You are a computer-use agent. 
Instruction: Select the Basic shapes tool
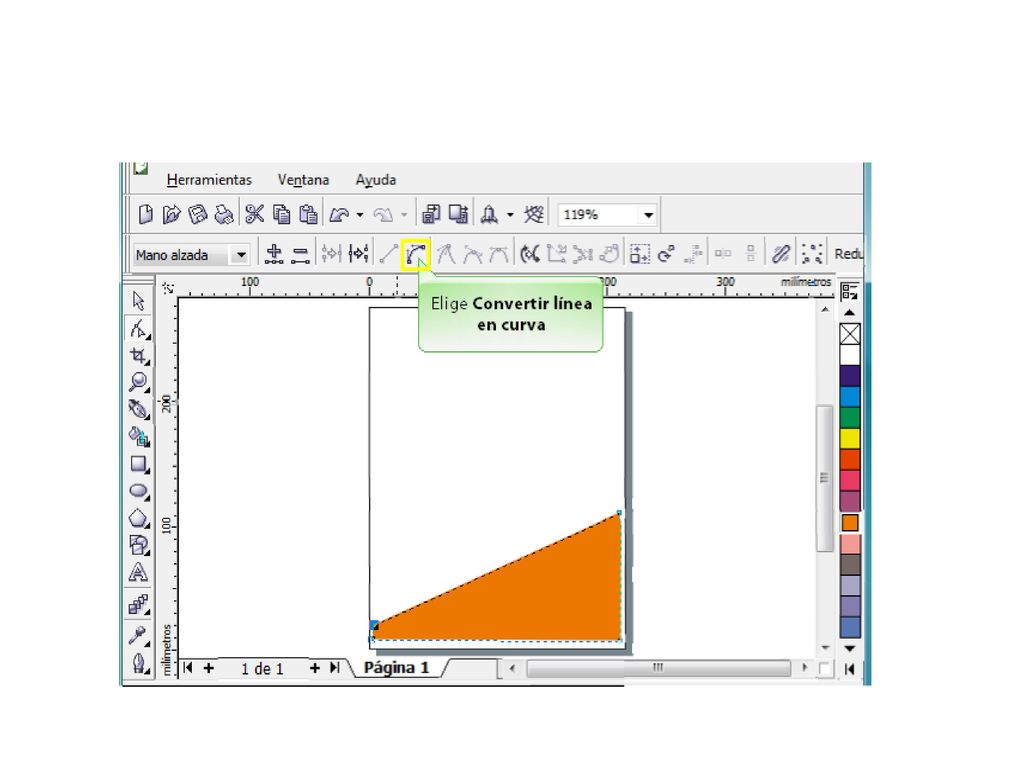tap(138, 545)
